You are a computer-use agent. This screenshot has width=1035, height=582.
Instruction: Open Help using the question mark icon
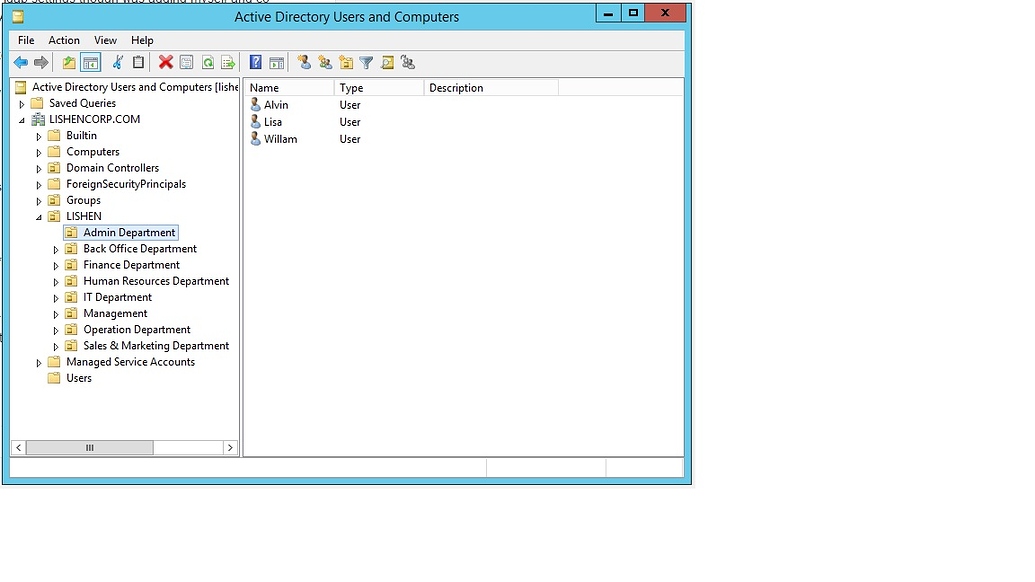(x=254, y=62)
